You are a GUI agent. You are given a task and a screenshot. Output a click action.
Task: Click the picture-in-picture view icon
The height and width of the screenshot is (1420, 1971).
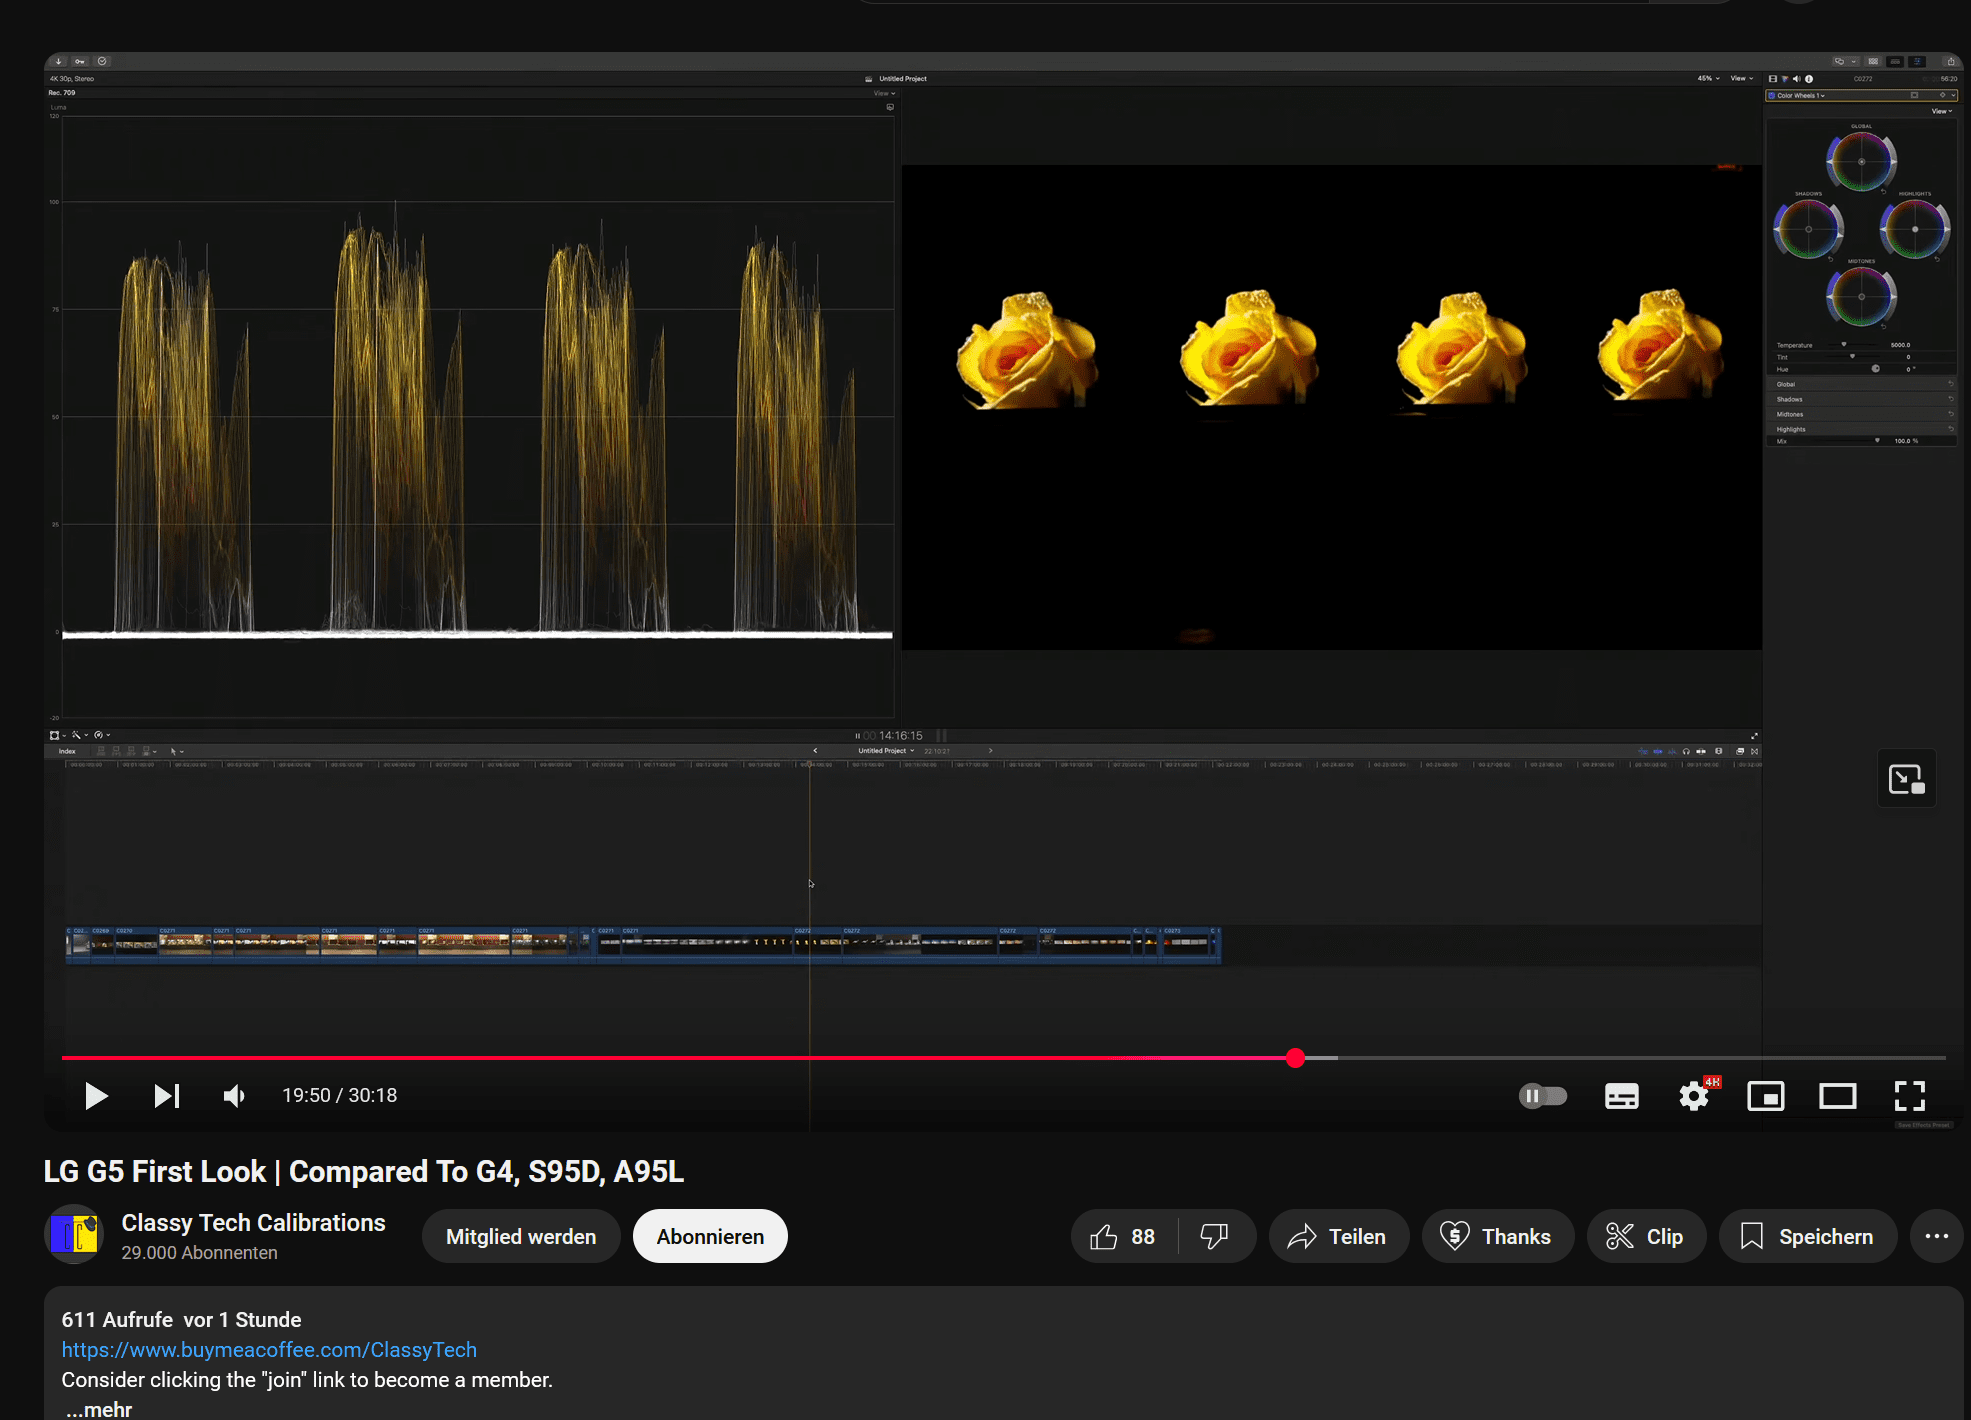coord(1766,1096)
